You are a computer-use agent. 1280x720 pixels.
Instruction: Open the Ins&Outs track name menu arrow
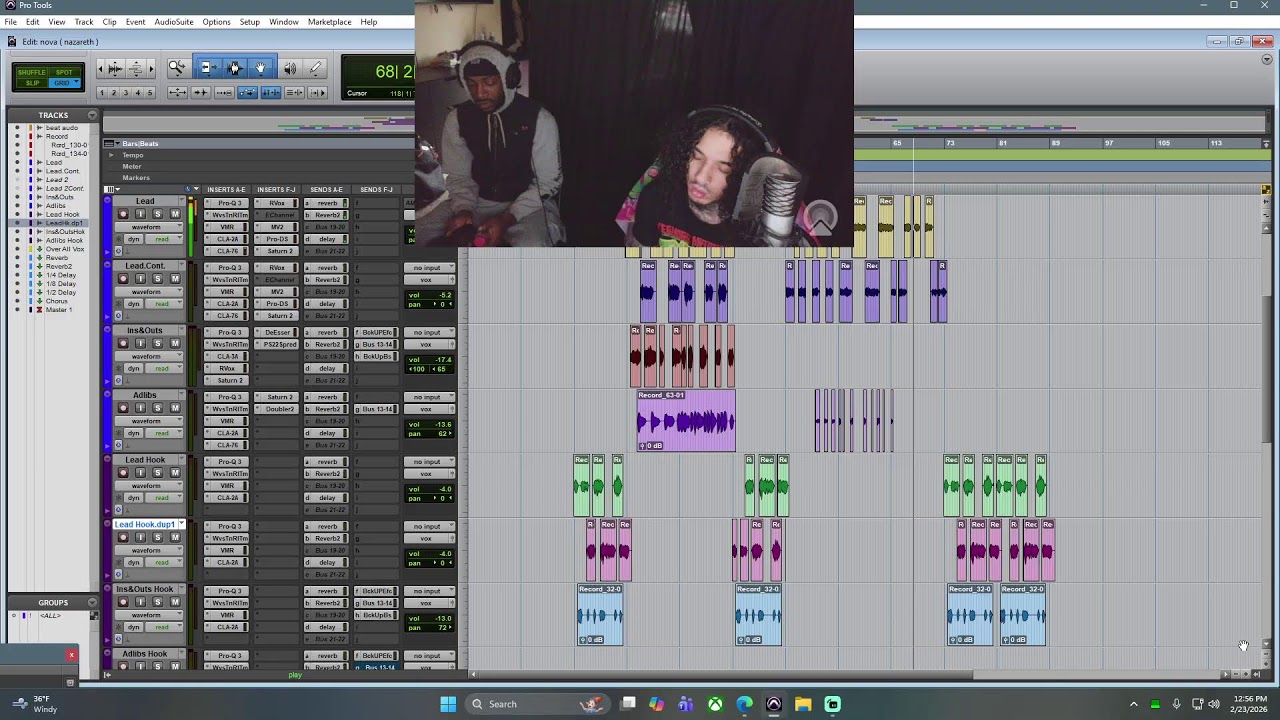click(x=180, y=331)
